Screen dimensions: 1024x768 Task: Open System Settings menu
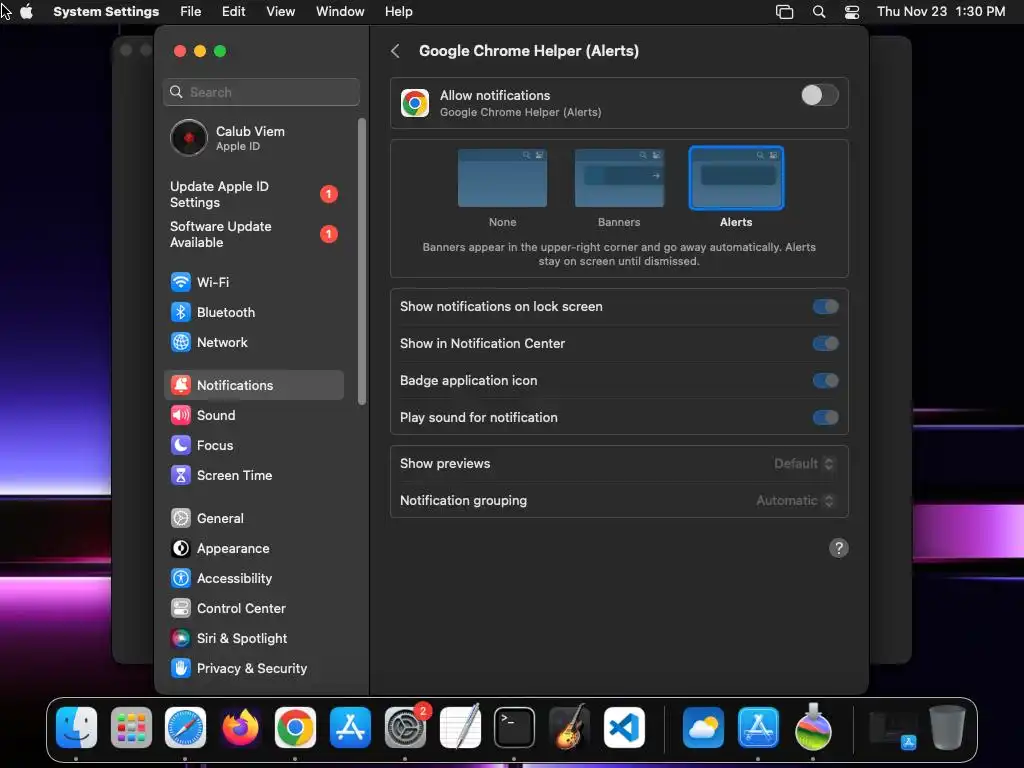[x=106, y=12]
